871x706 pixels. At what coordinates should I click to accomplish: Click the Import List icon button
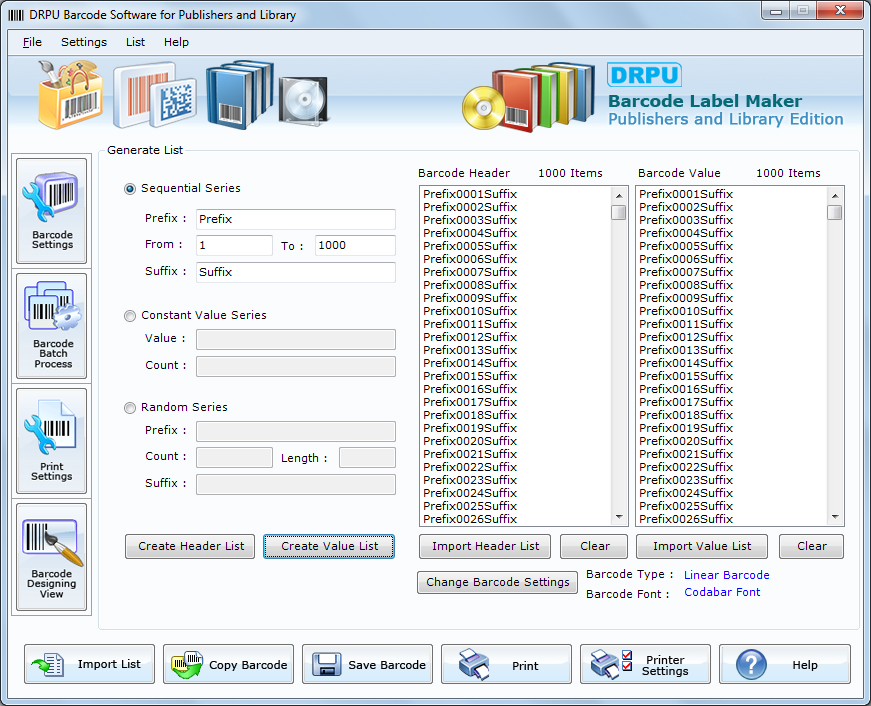(x=89, y=664)
